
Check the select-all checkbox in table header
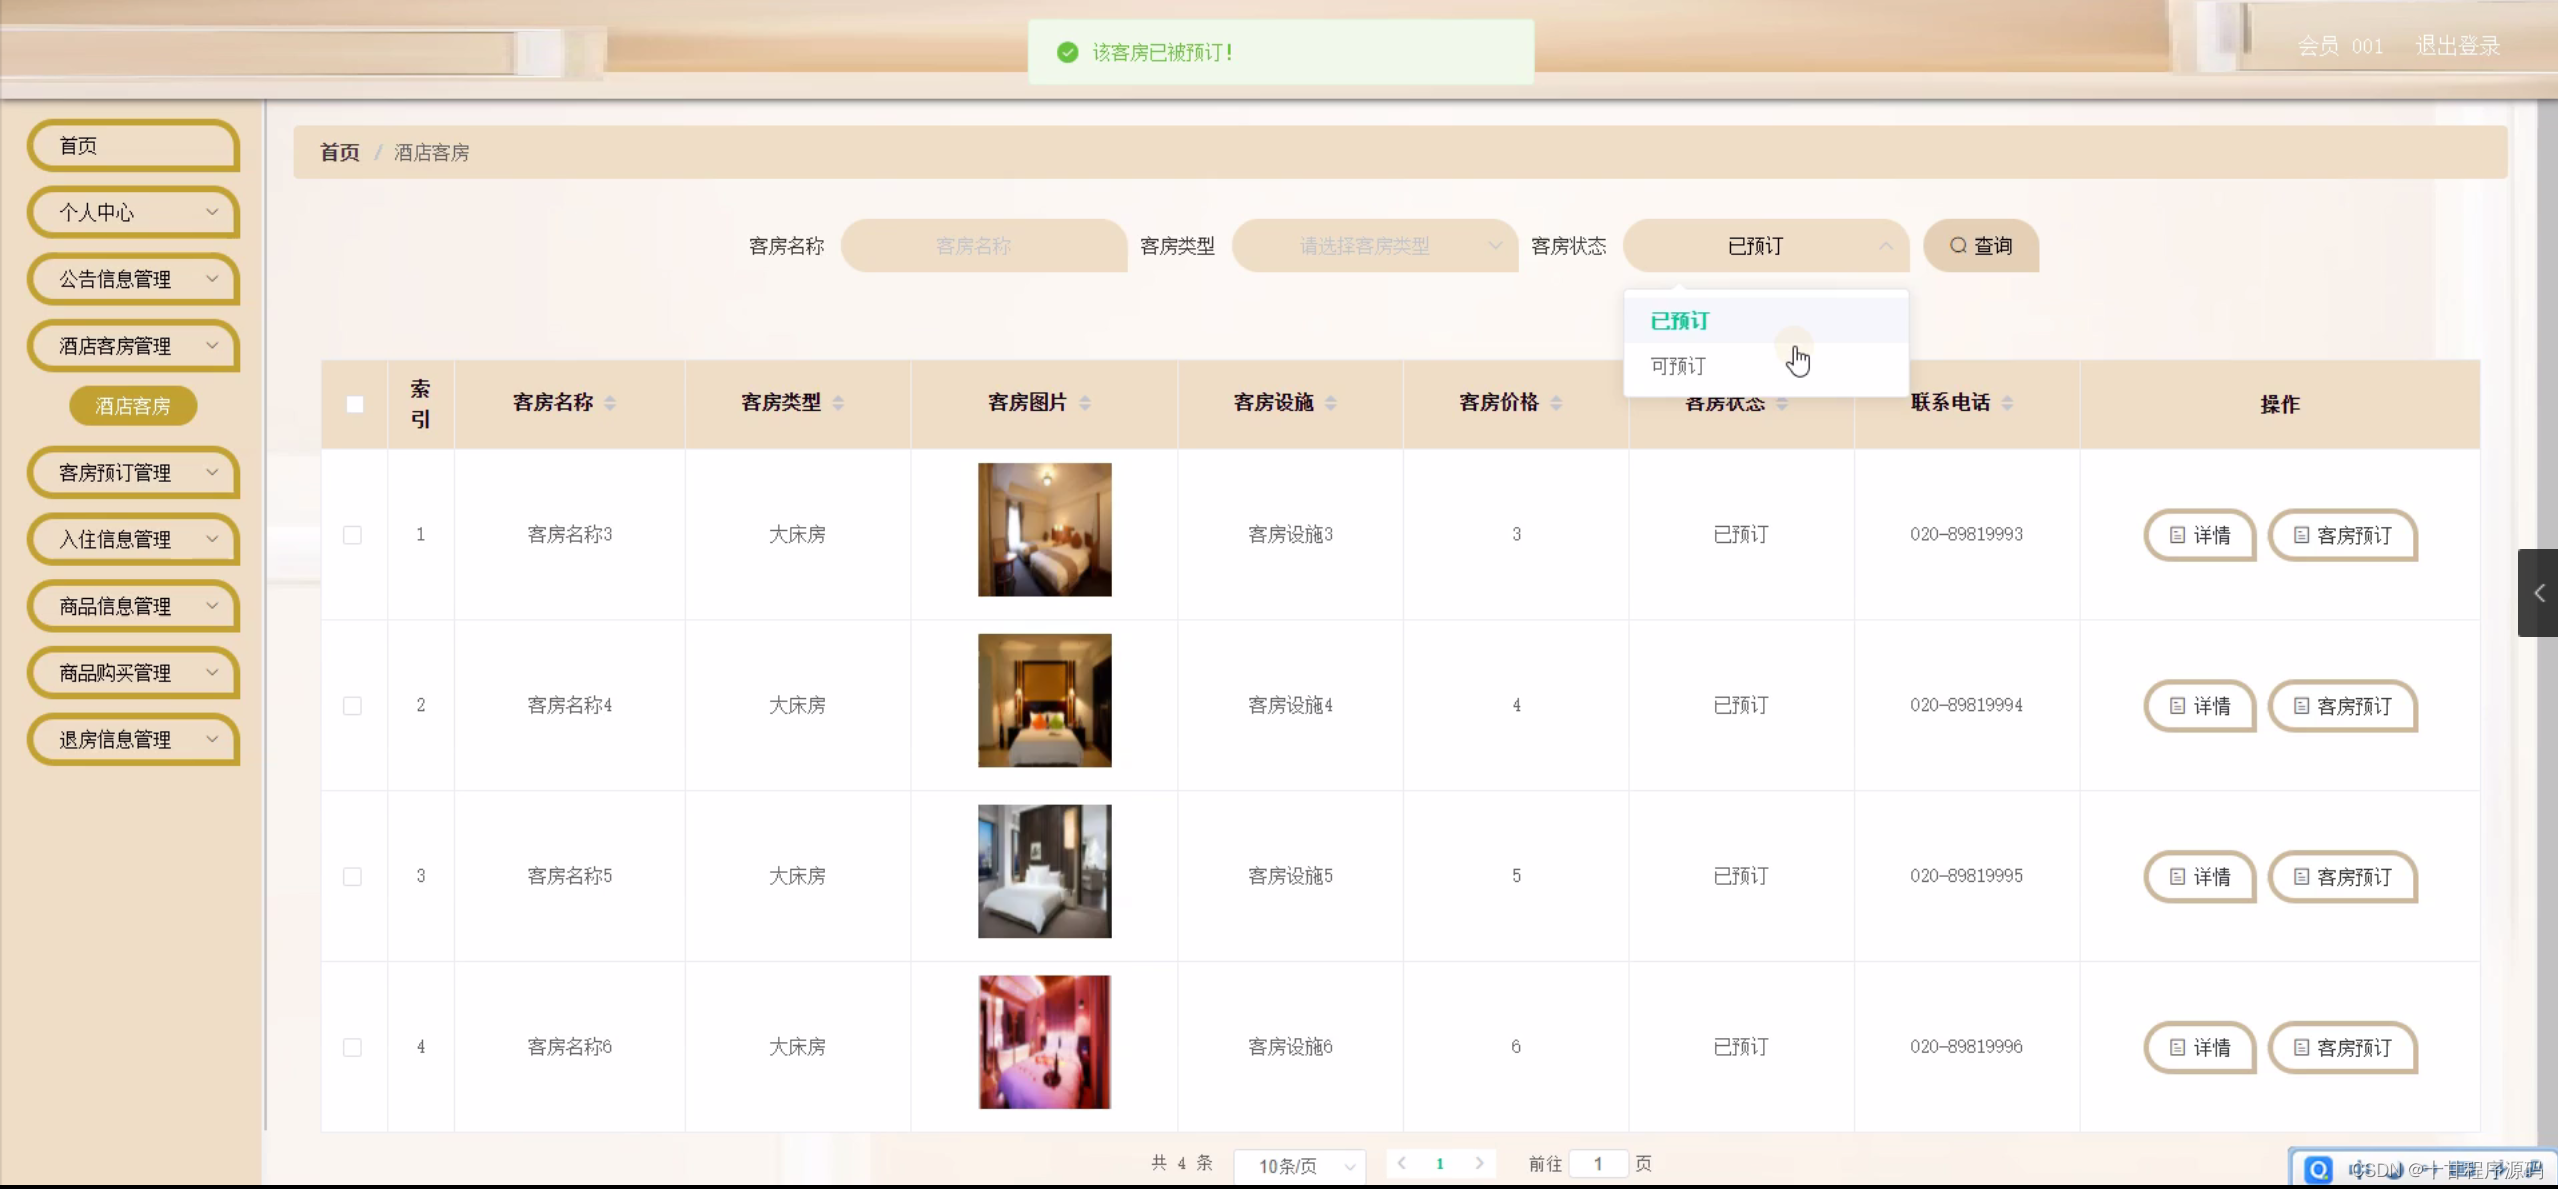(355, 404)
